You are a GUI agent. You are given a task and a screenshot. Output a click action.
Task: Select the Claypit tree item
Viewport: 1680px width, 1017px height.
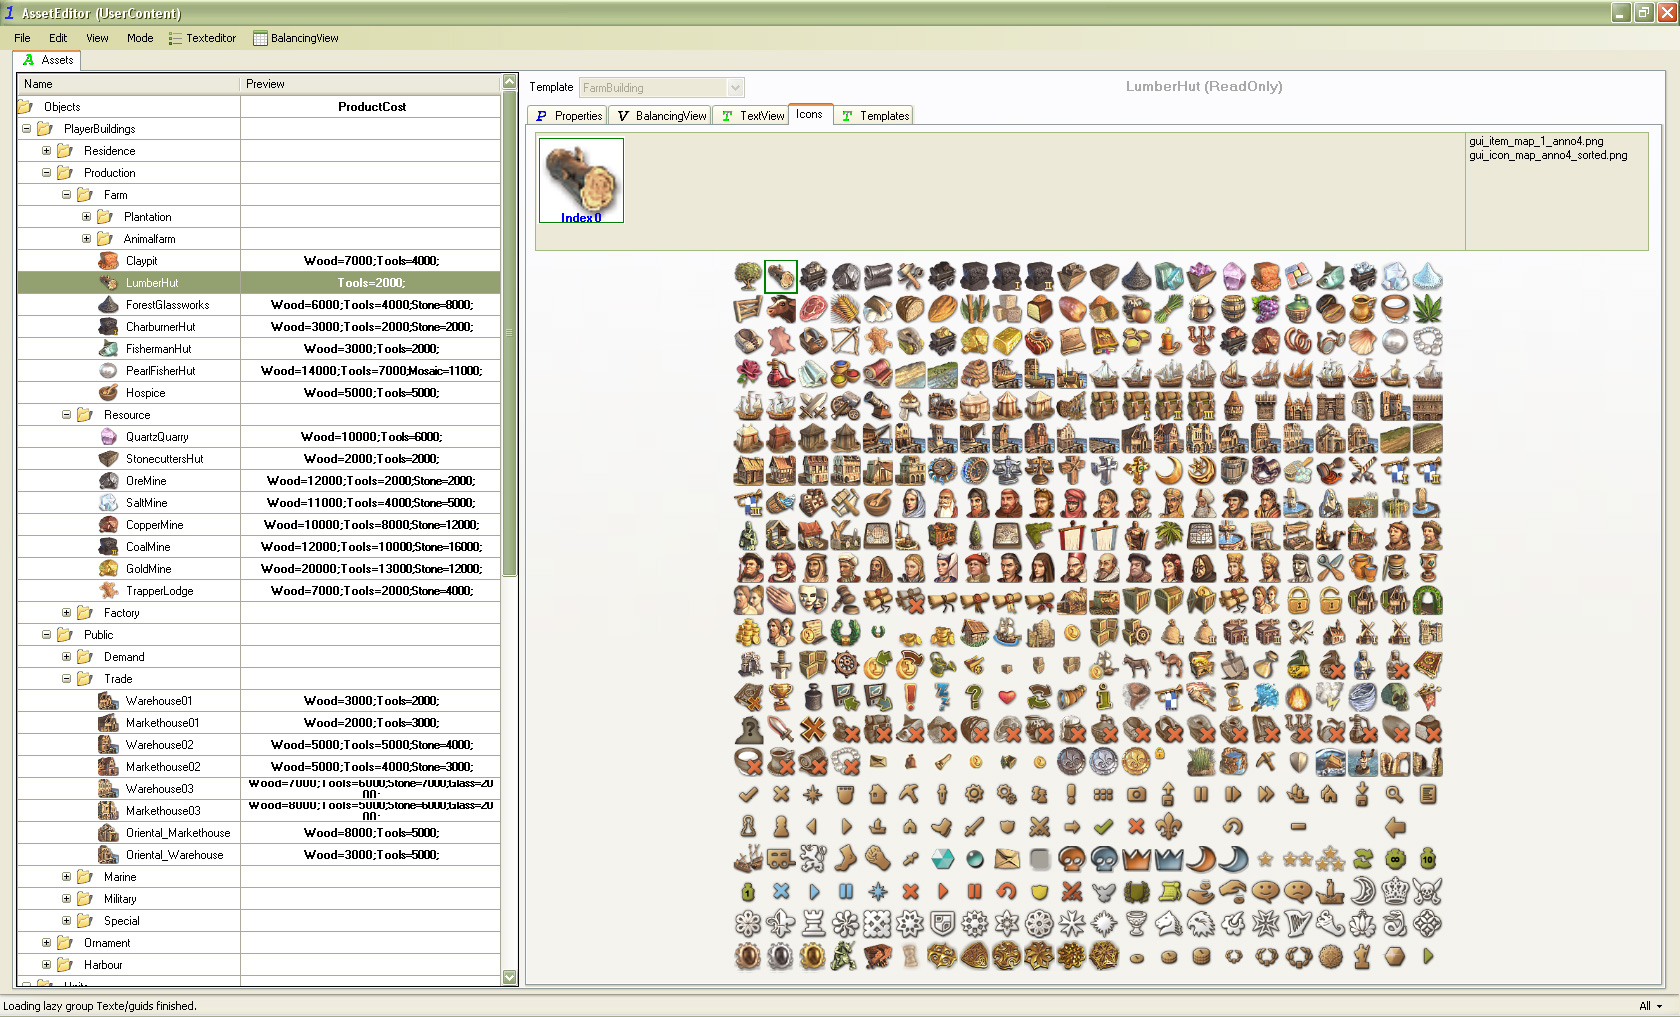click(x=141, y=261)
